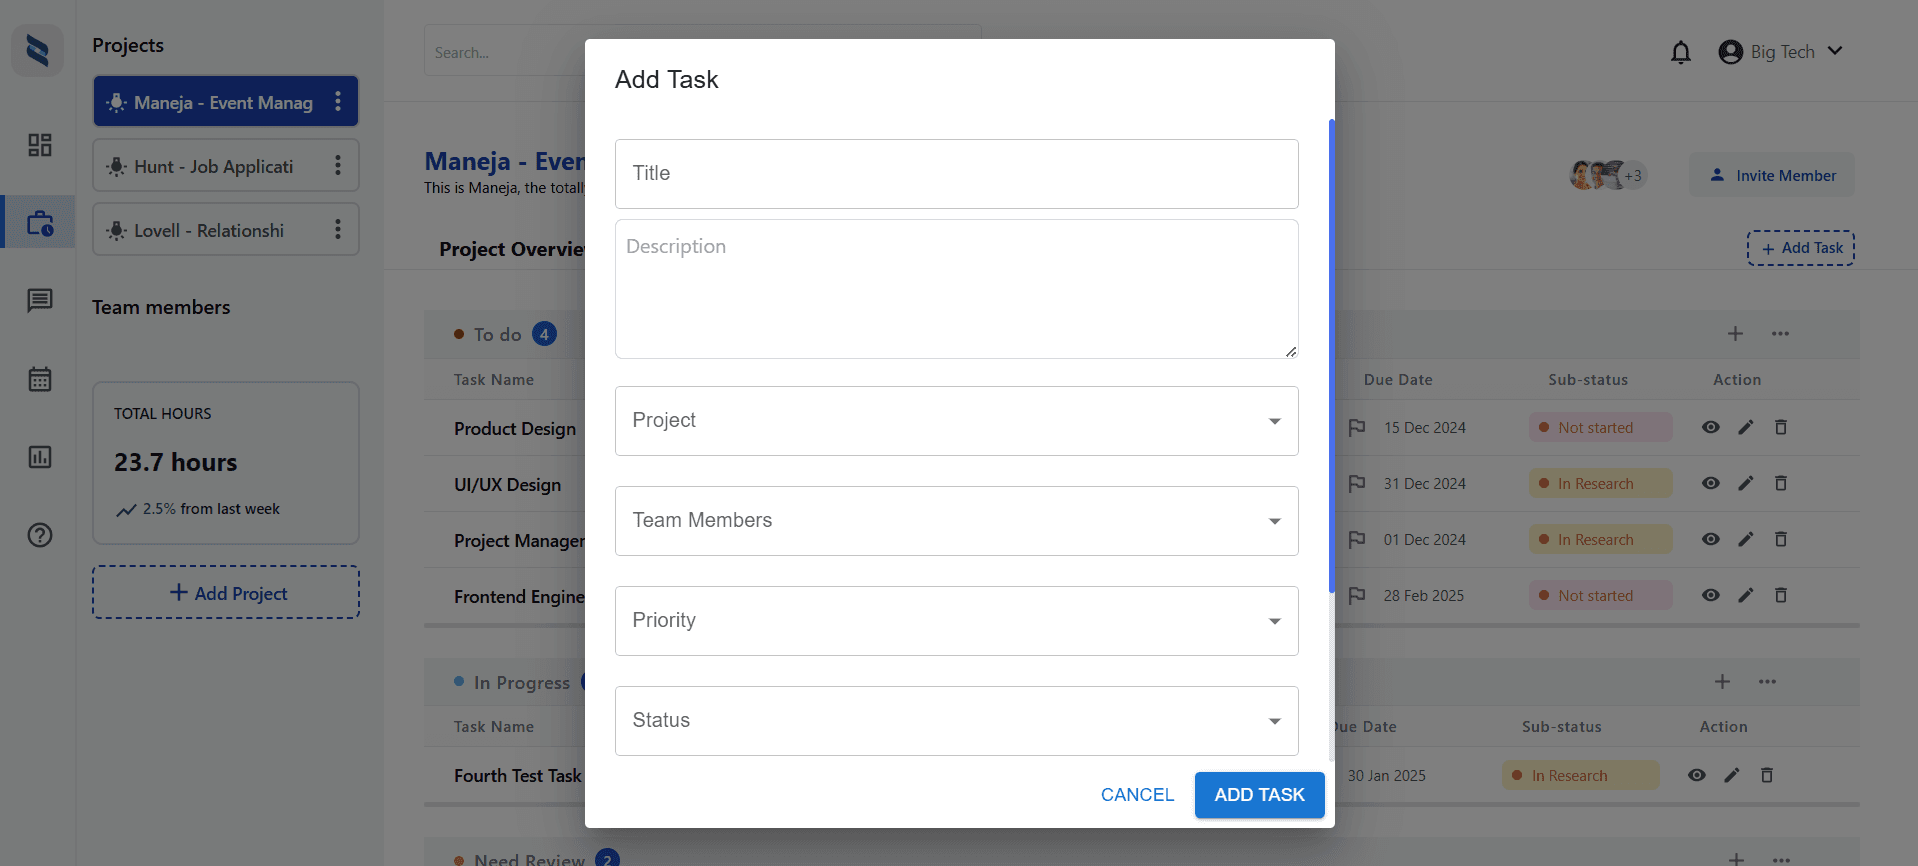The image size is (1918, 866).
Task: Open notifications bell icon
Action: [1681, 52]
